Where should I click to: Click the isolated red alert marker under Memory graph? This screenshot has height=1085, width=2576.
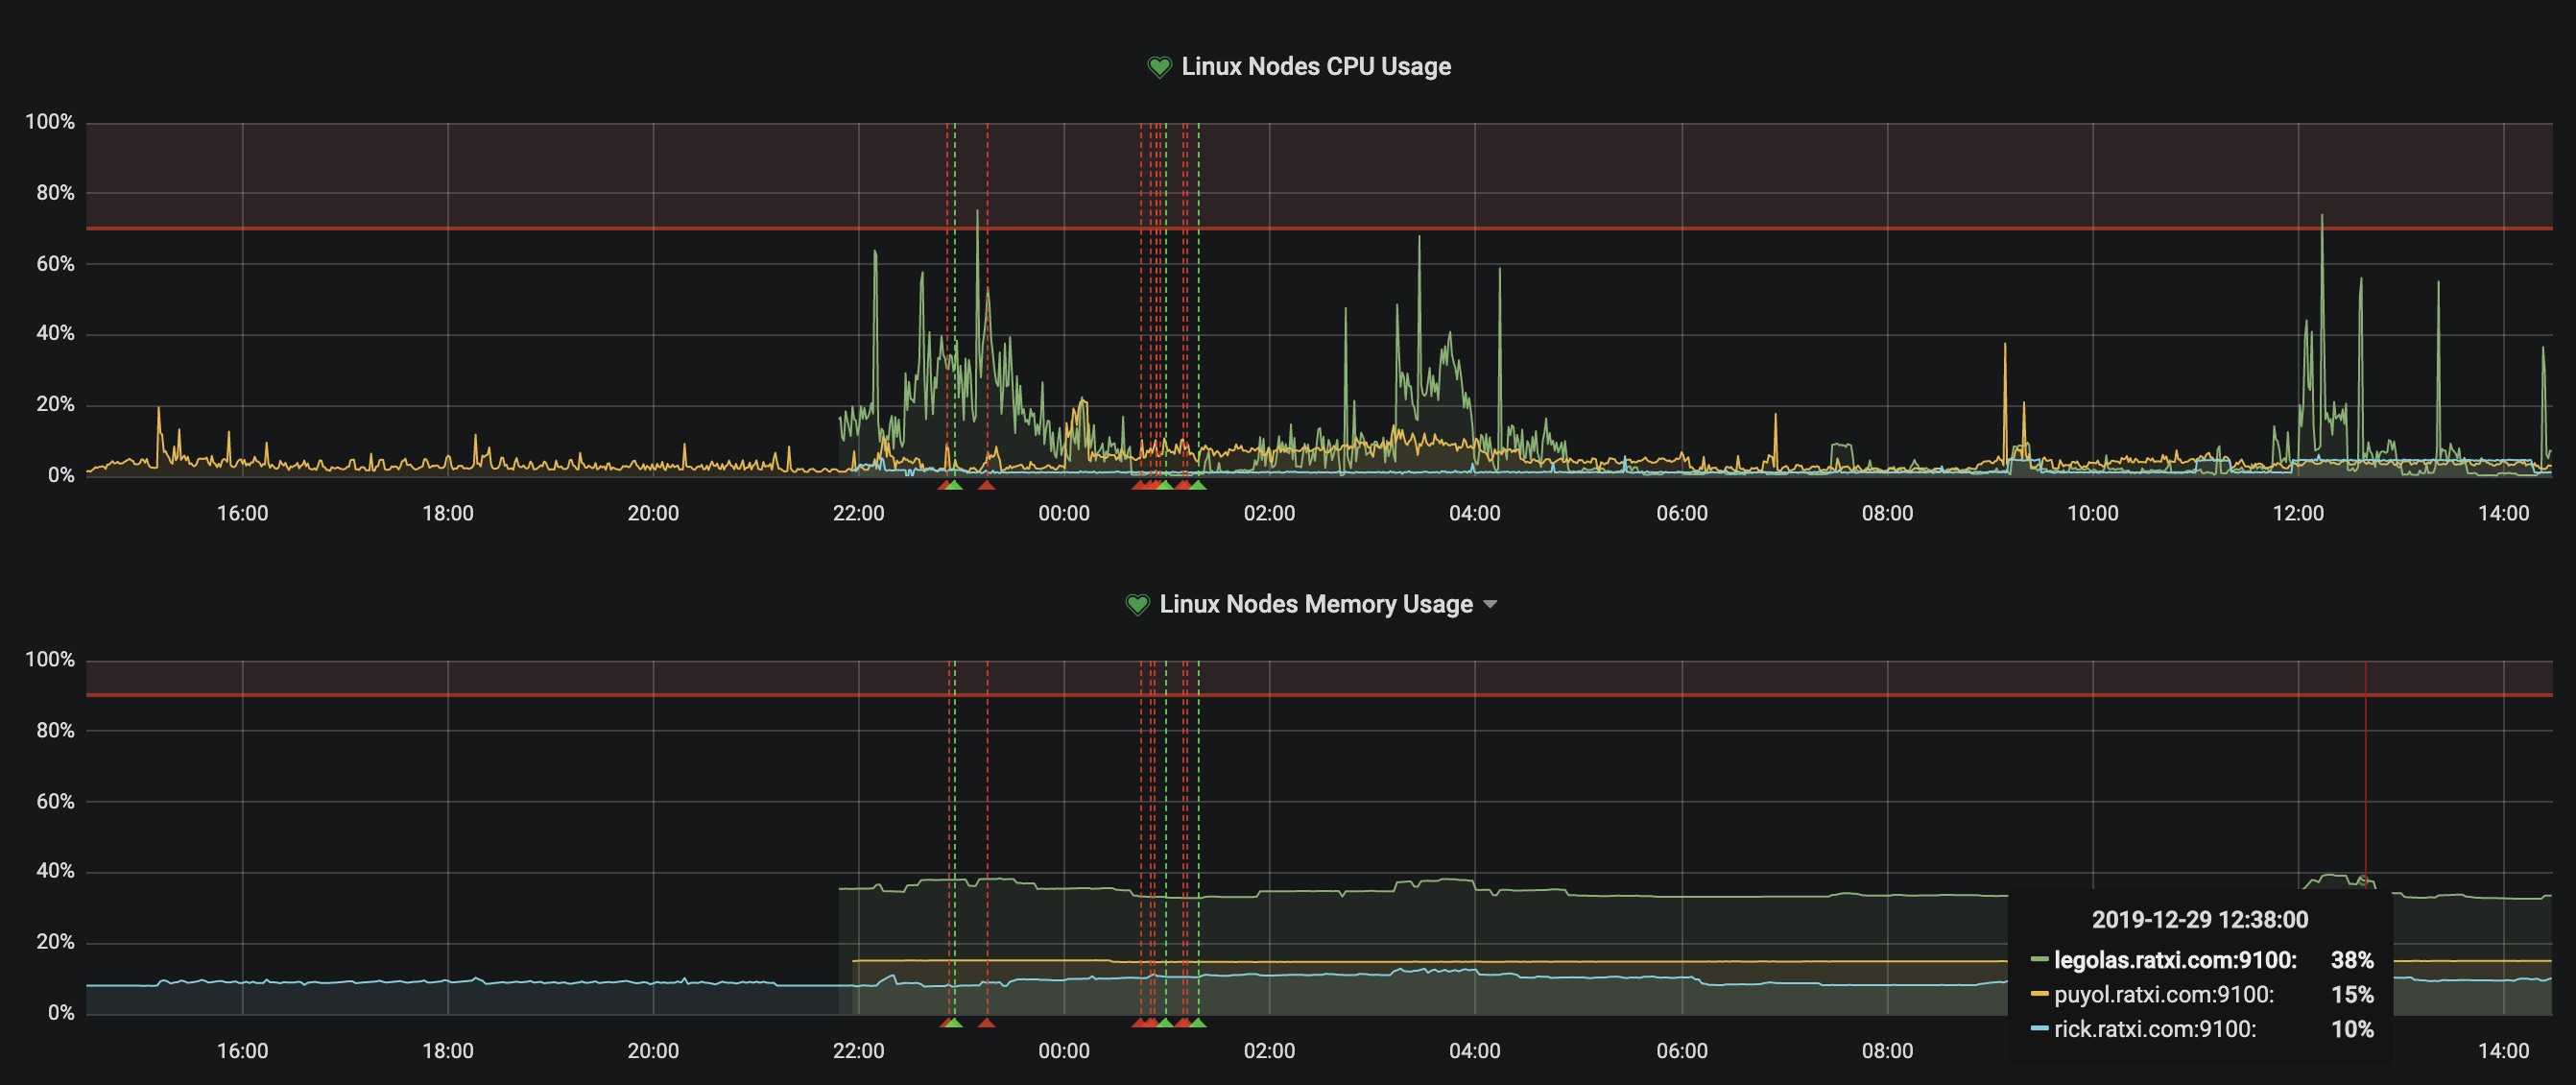click(986, 1023)
